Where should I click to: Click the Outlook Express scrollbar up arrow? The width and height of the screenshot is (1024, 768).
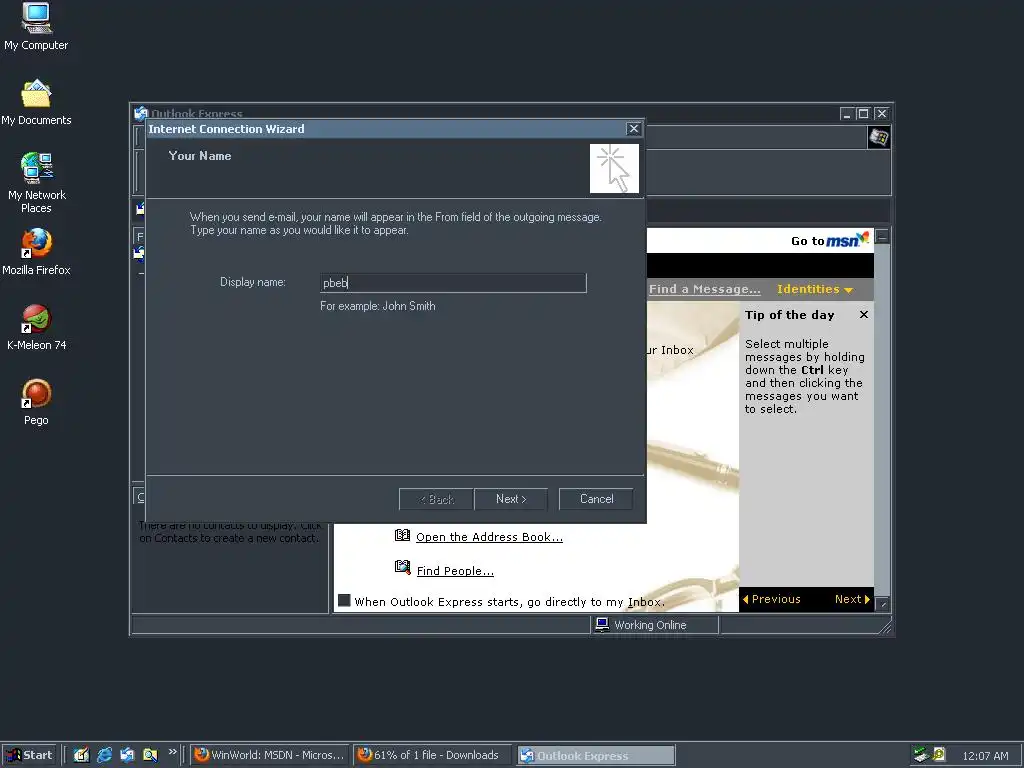(882, 236)
